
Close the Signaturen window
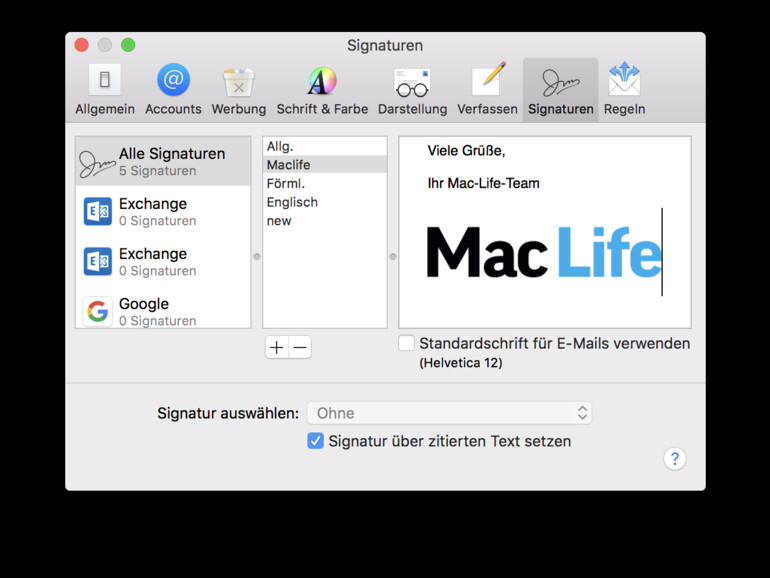tap(82, 45)
